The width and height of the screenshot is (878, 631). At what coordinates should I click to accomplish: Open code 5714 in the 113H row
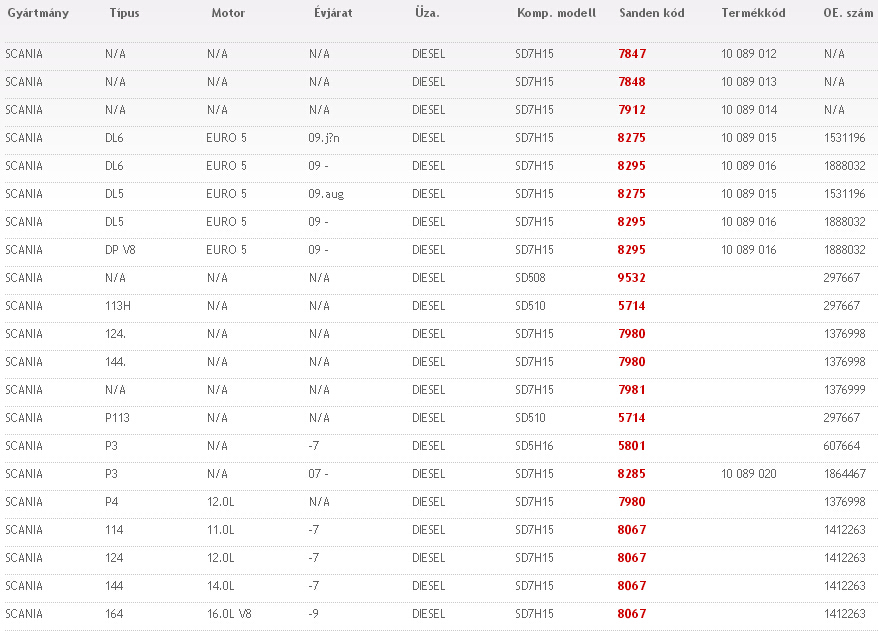point(632,306)
